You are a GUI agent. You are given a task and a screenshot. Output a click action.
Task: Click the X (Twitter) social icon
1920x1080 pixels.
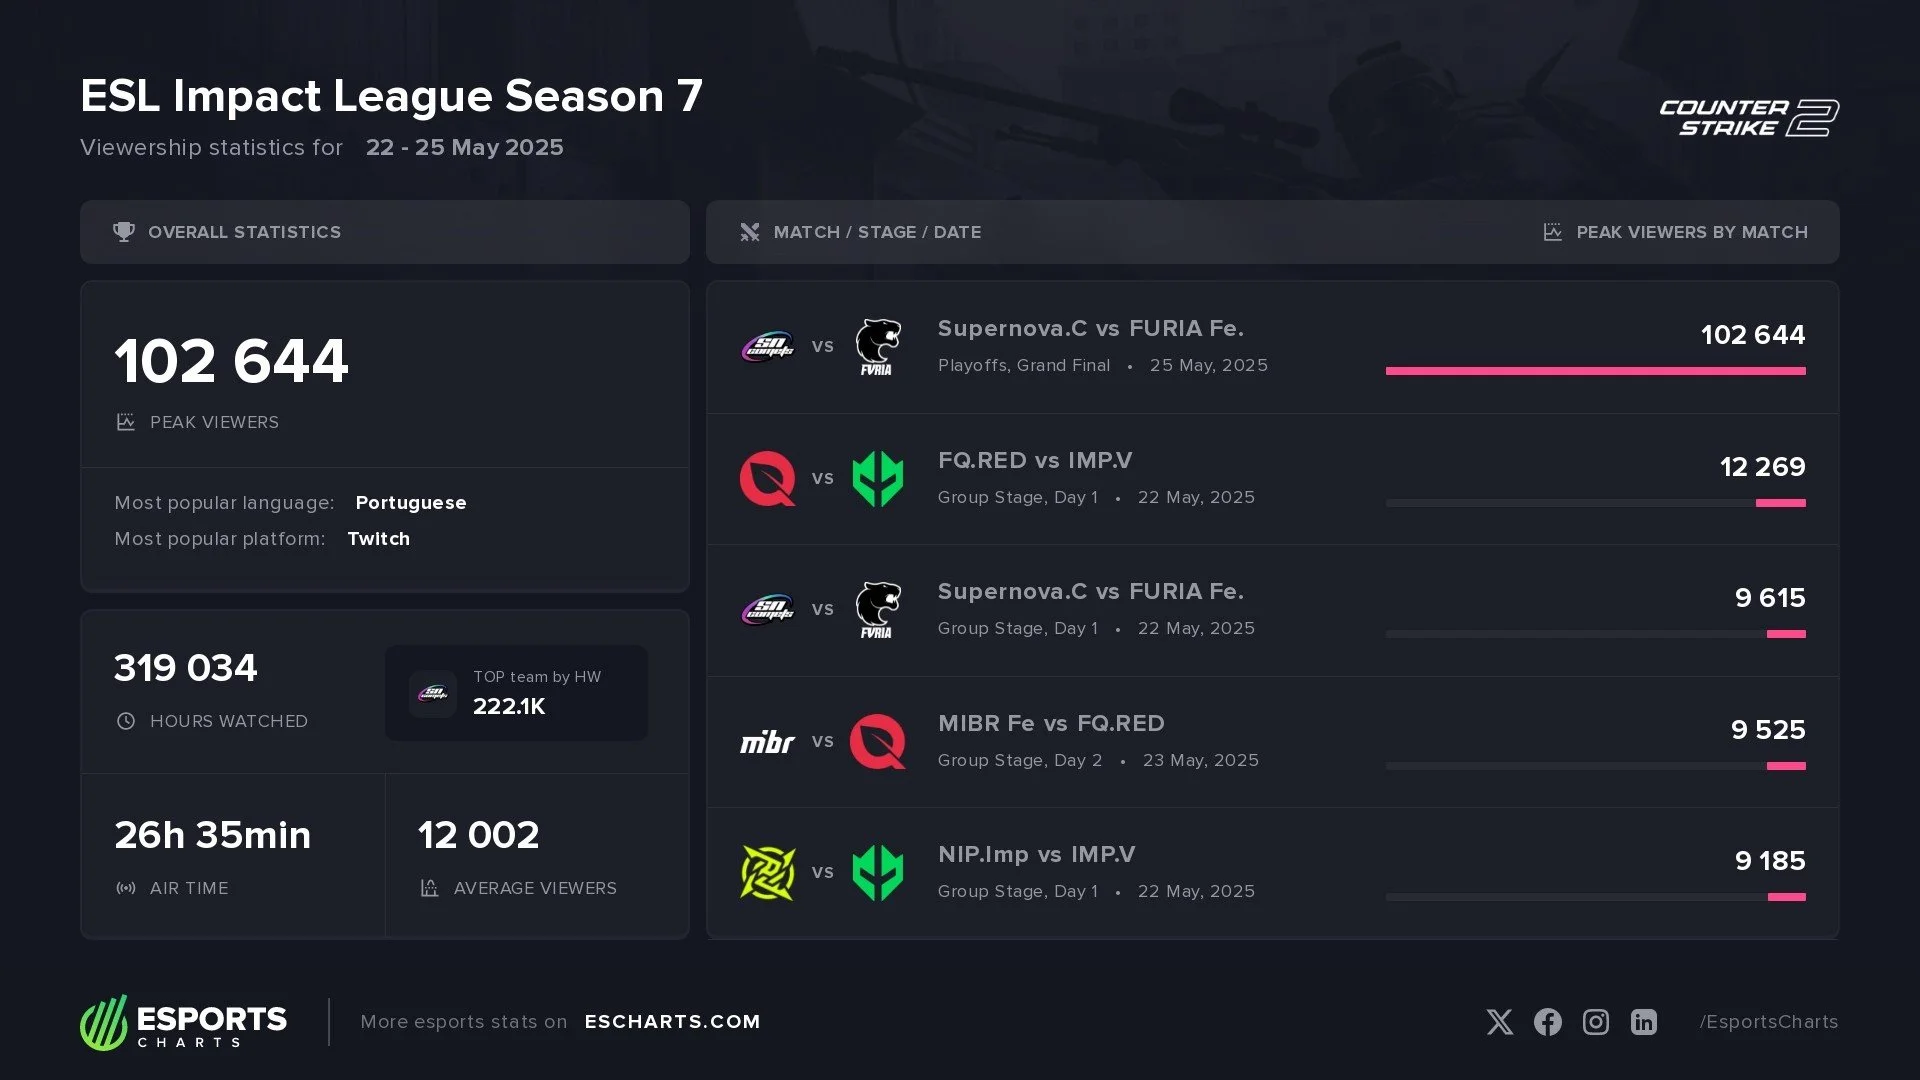point(1499,1022)
